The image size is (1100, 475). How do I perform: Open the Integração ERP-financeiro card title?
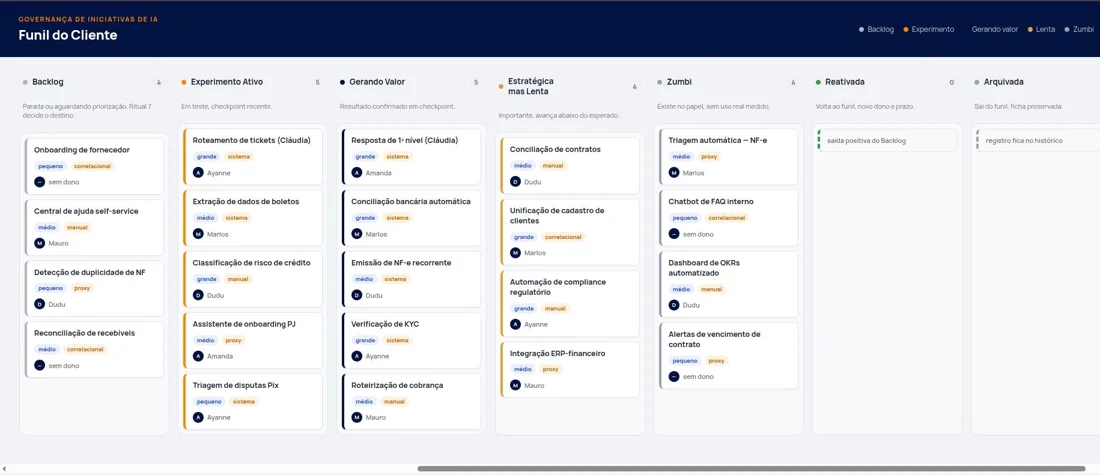[x=557, y=354]
